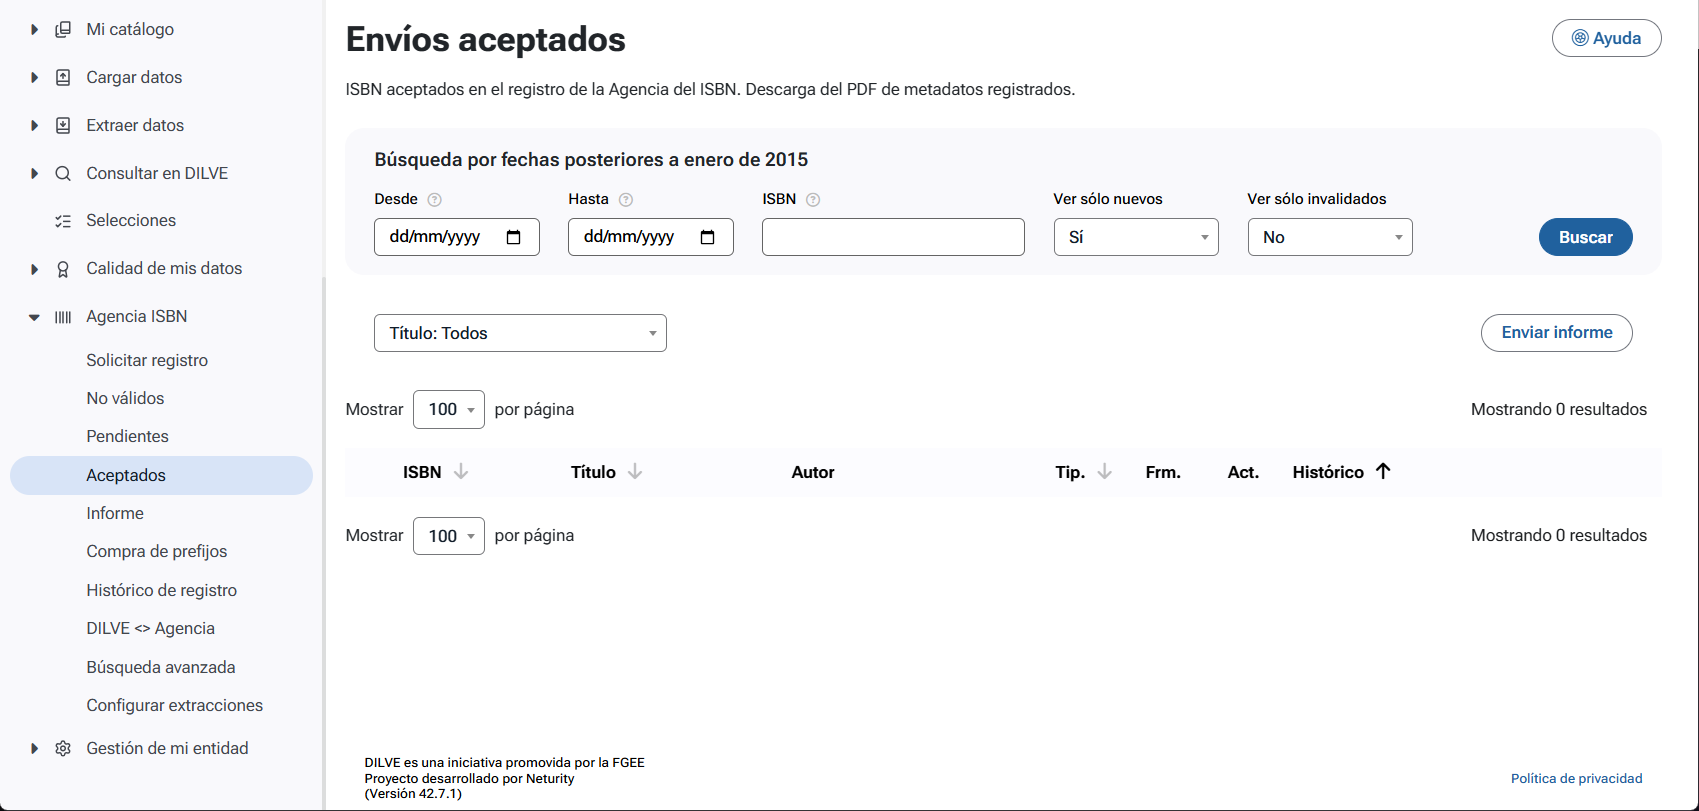Open the Ver sólo nuevos dropdown
This screenshot has height=811, width=1699.
coord(1136,237)
